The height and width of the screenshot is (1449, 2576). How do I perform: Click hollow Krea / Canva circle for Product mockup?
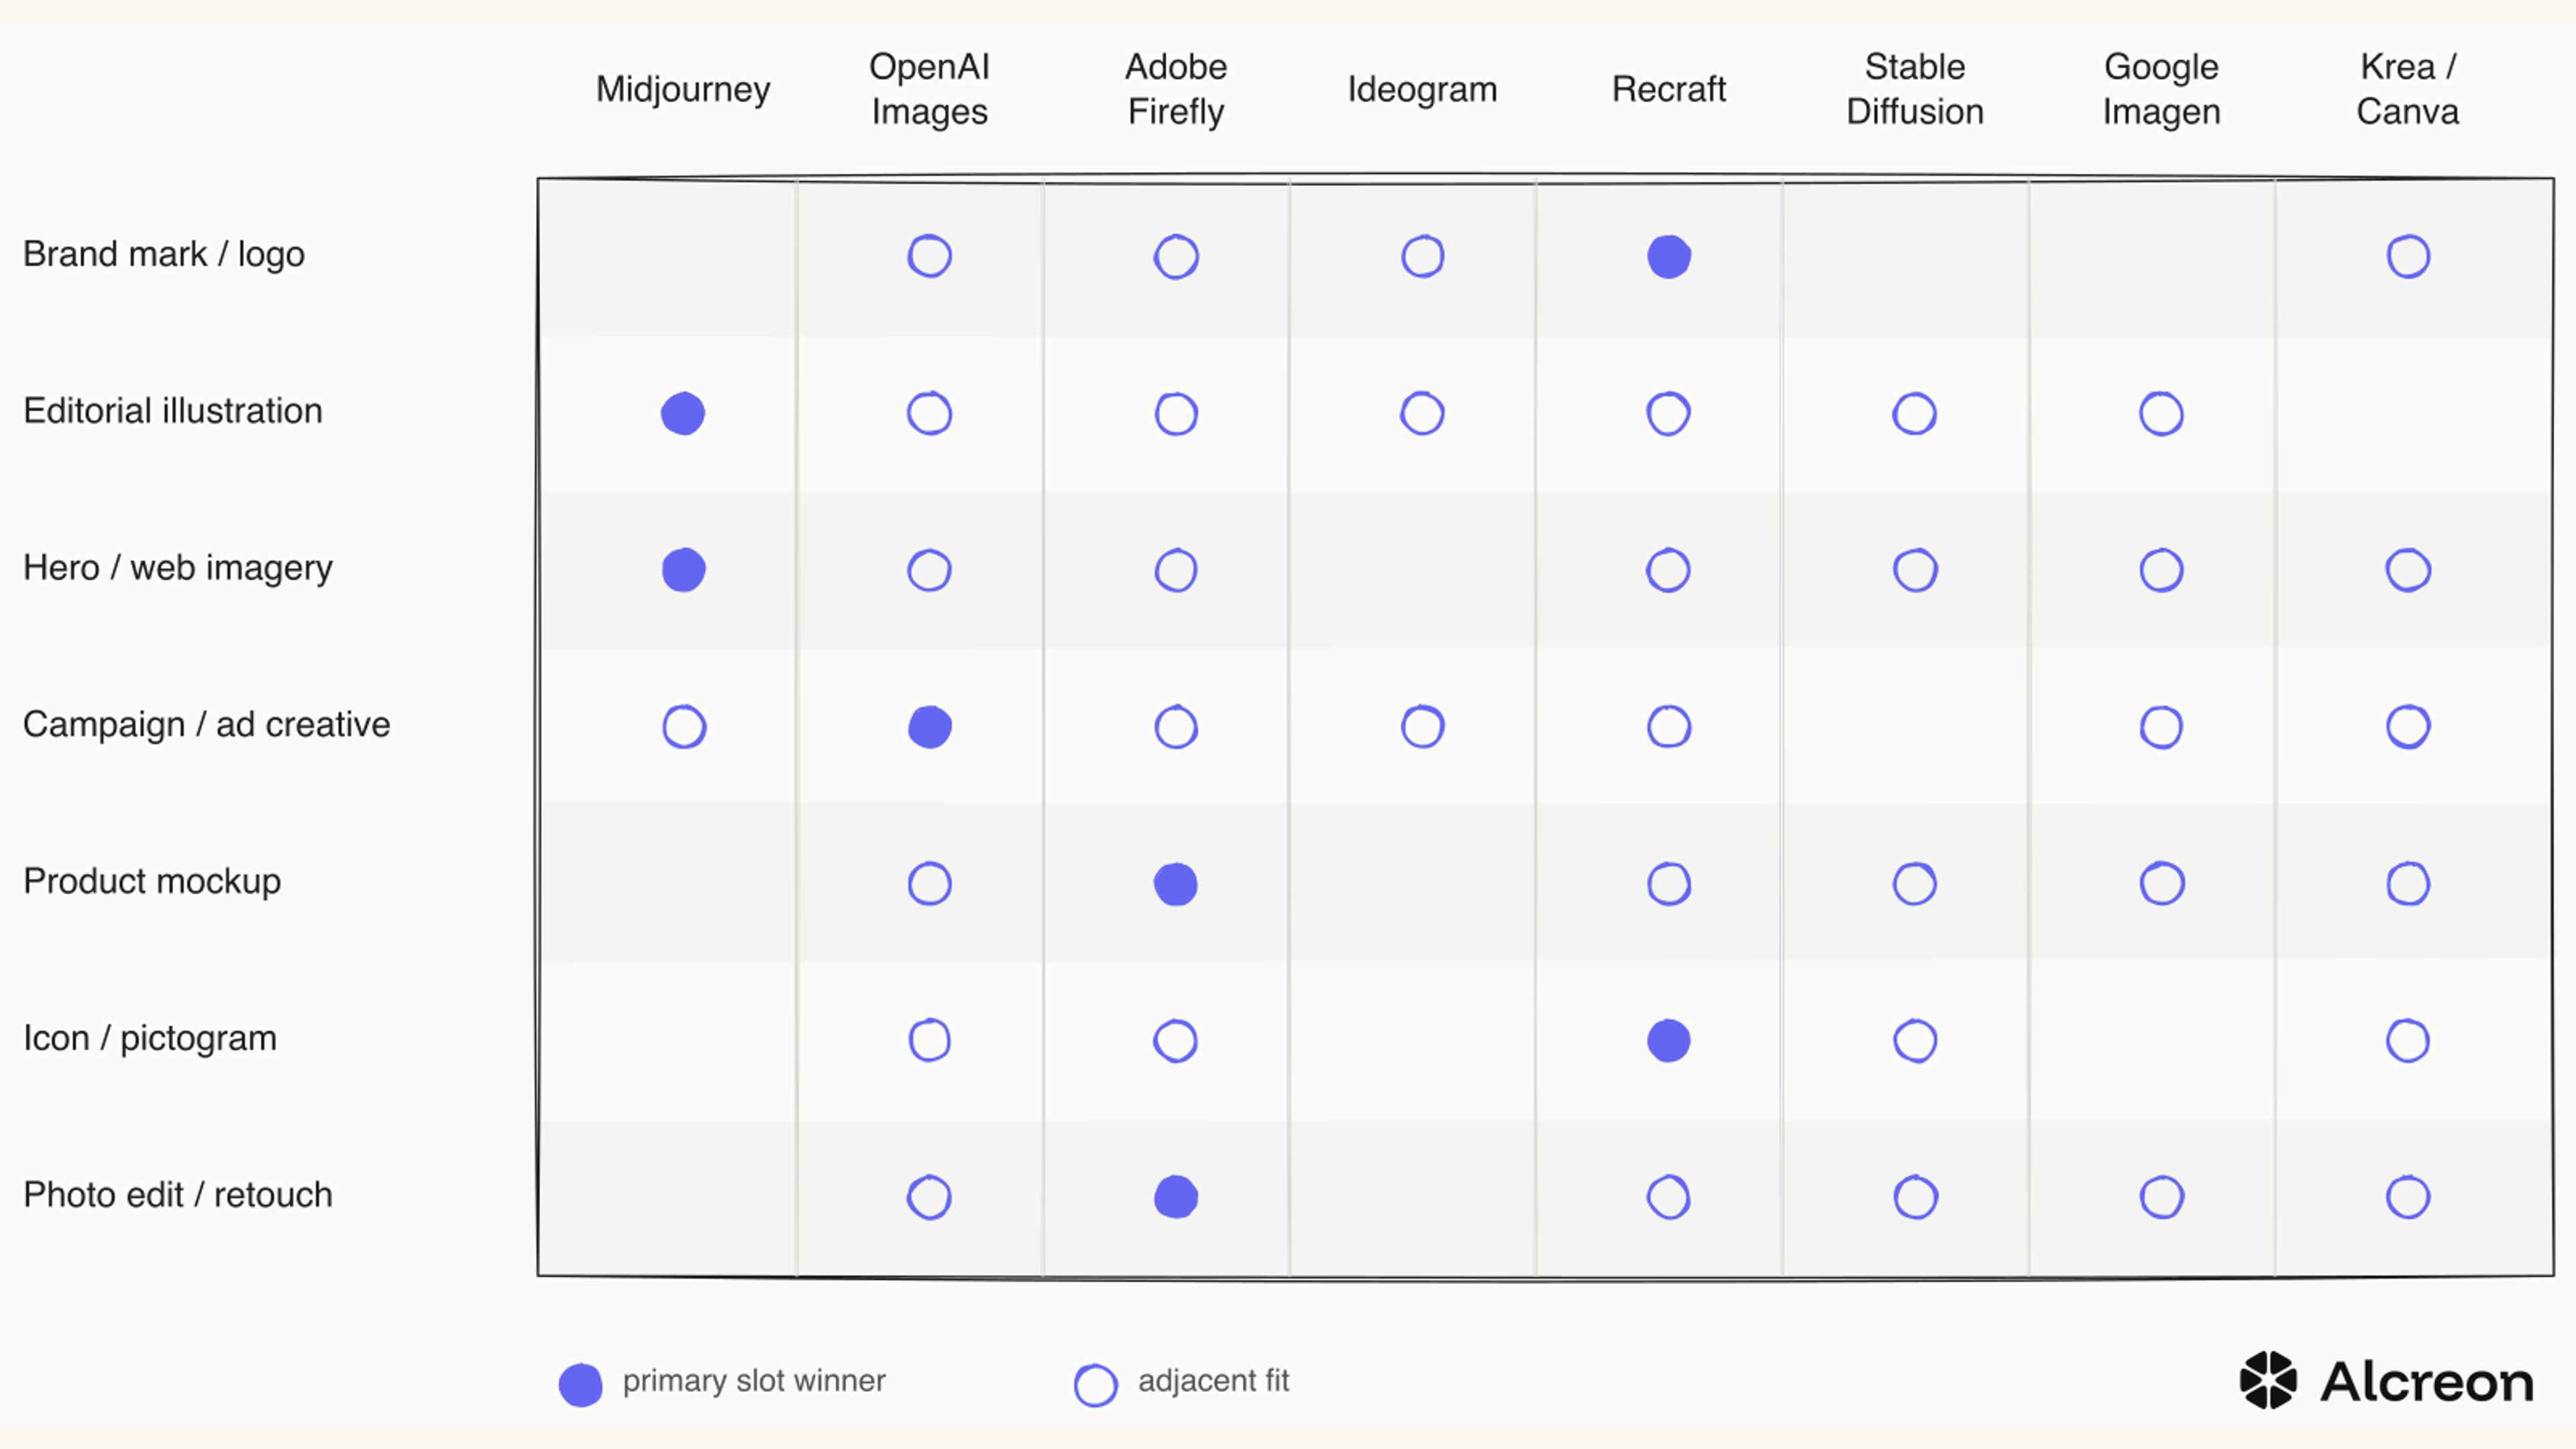pyautogui.click(x=2408, y=884)
